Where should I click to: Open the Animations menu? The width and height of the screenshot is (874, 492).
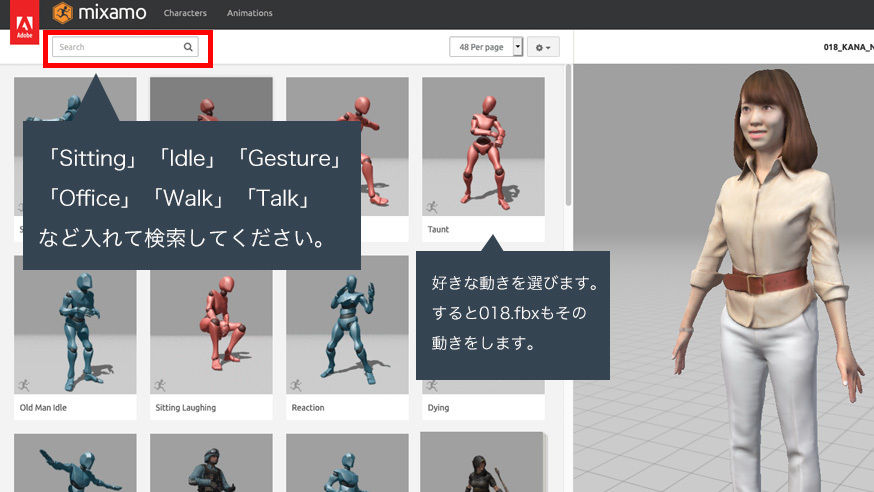point(250,13)
